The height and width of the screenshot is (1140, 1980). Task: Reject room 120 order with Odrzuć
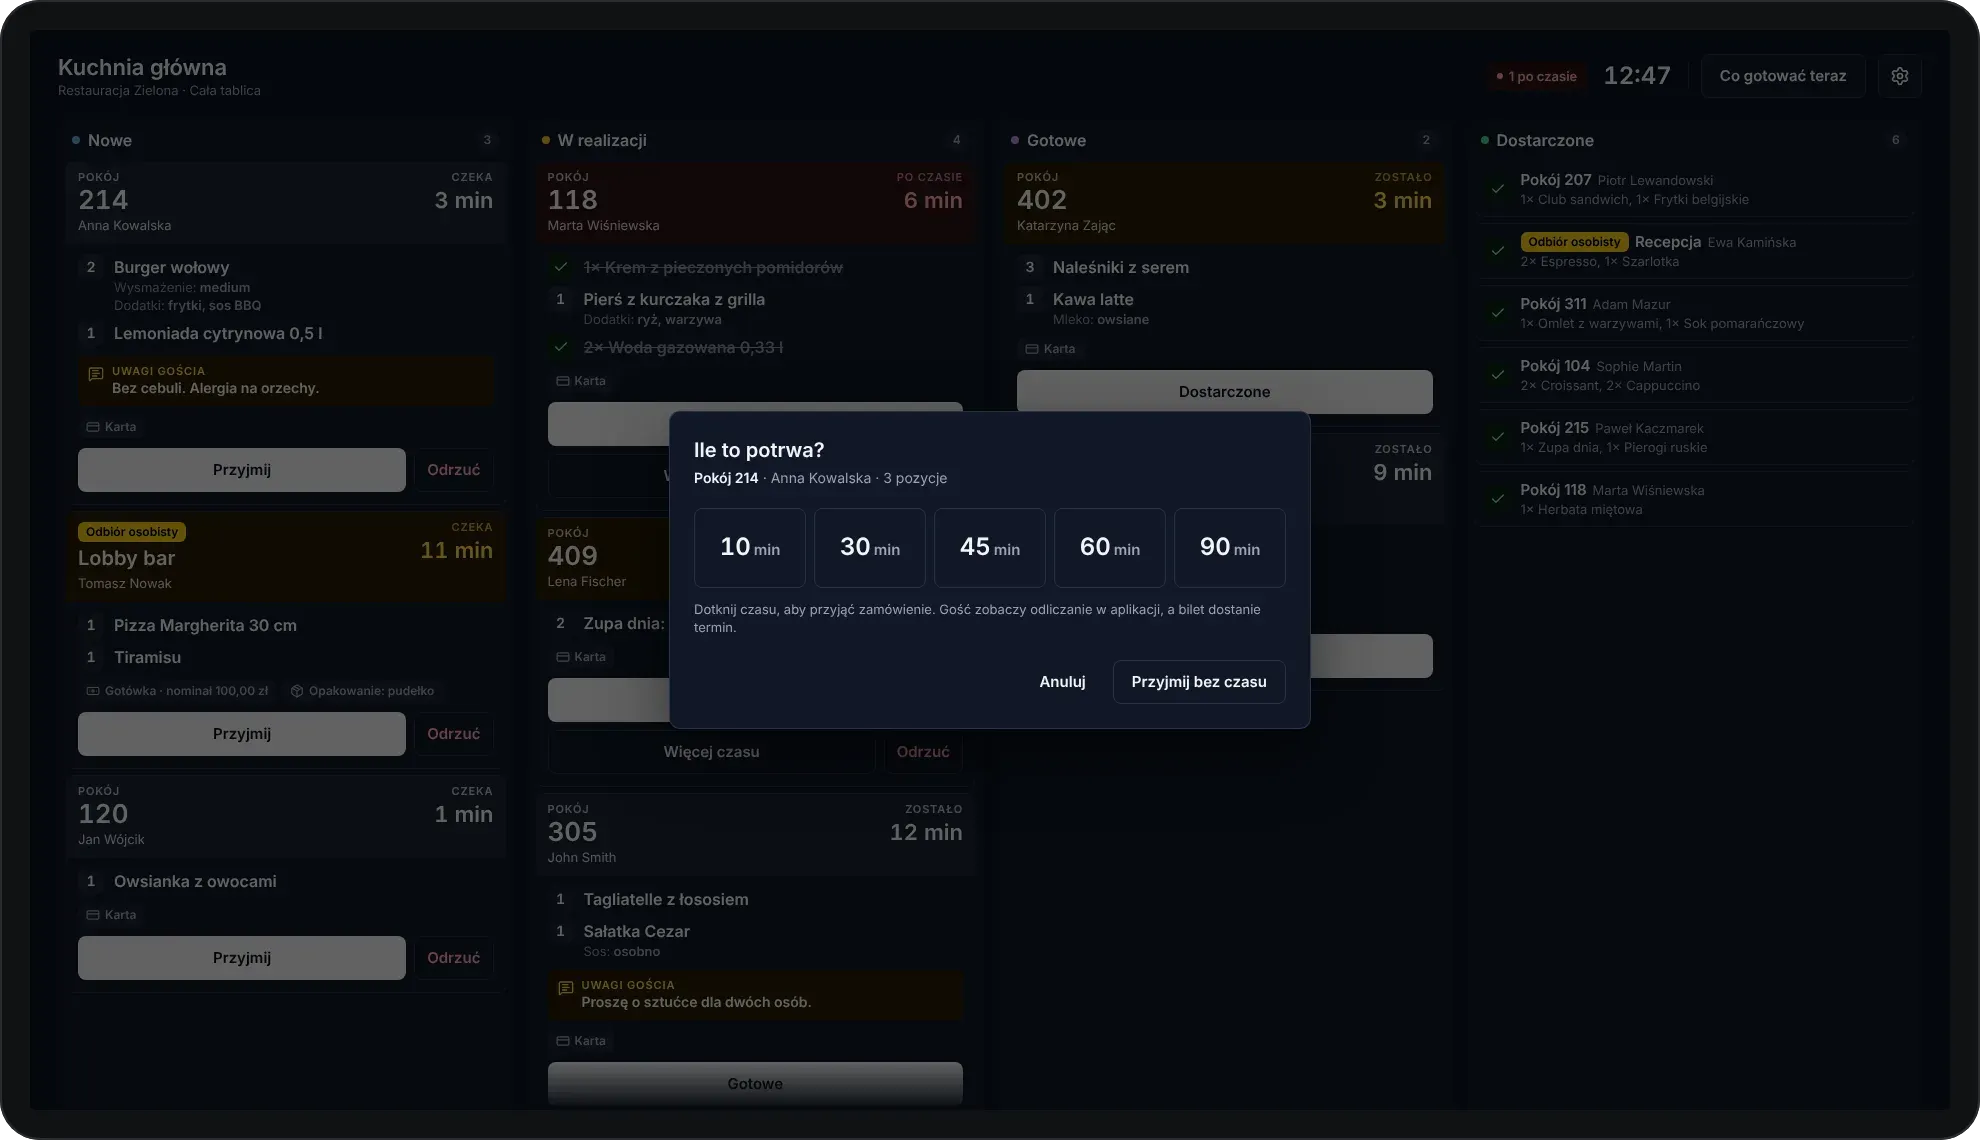454,958
